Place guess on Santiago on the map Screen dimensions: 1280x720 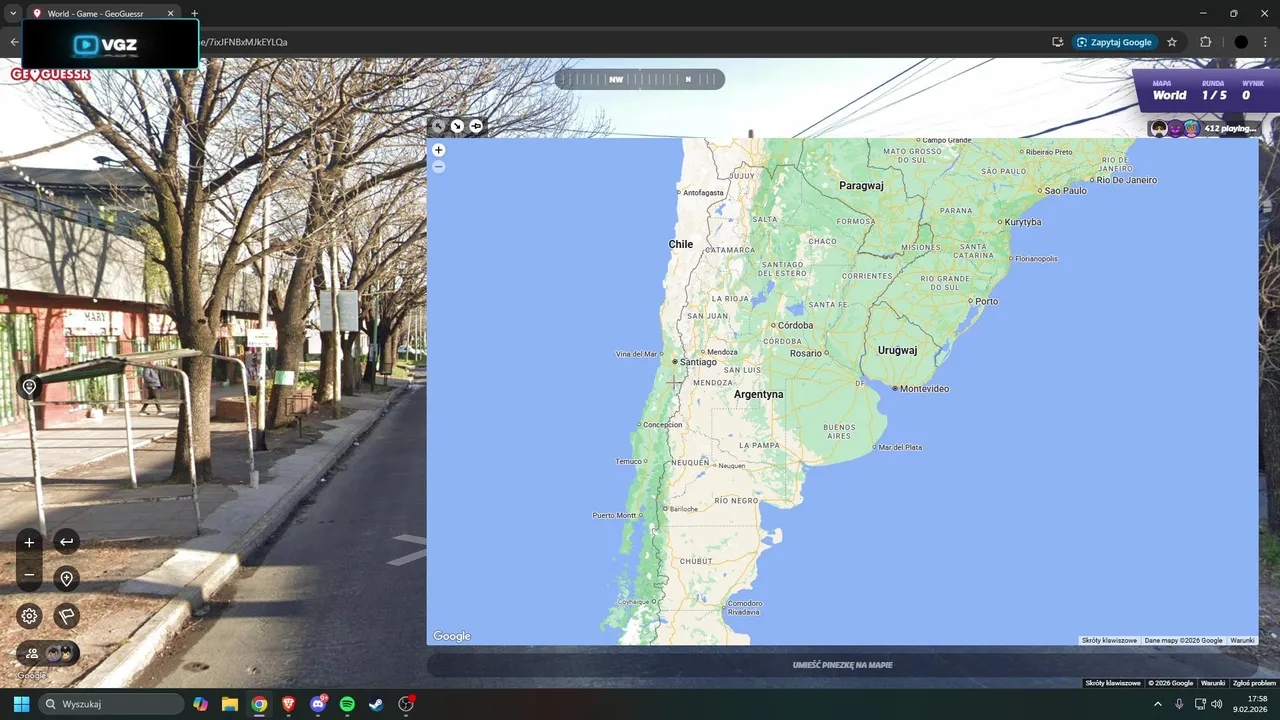676,362
